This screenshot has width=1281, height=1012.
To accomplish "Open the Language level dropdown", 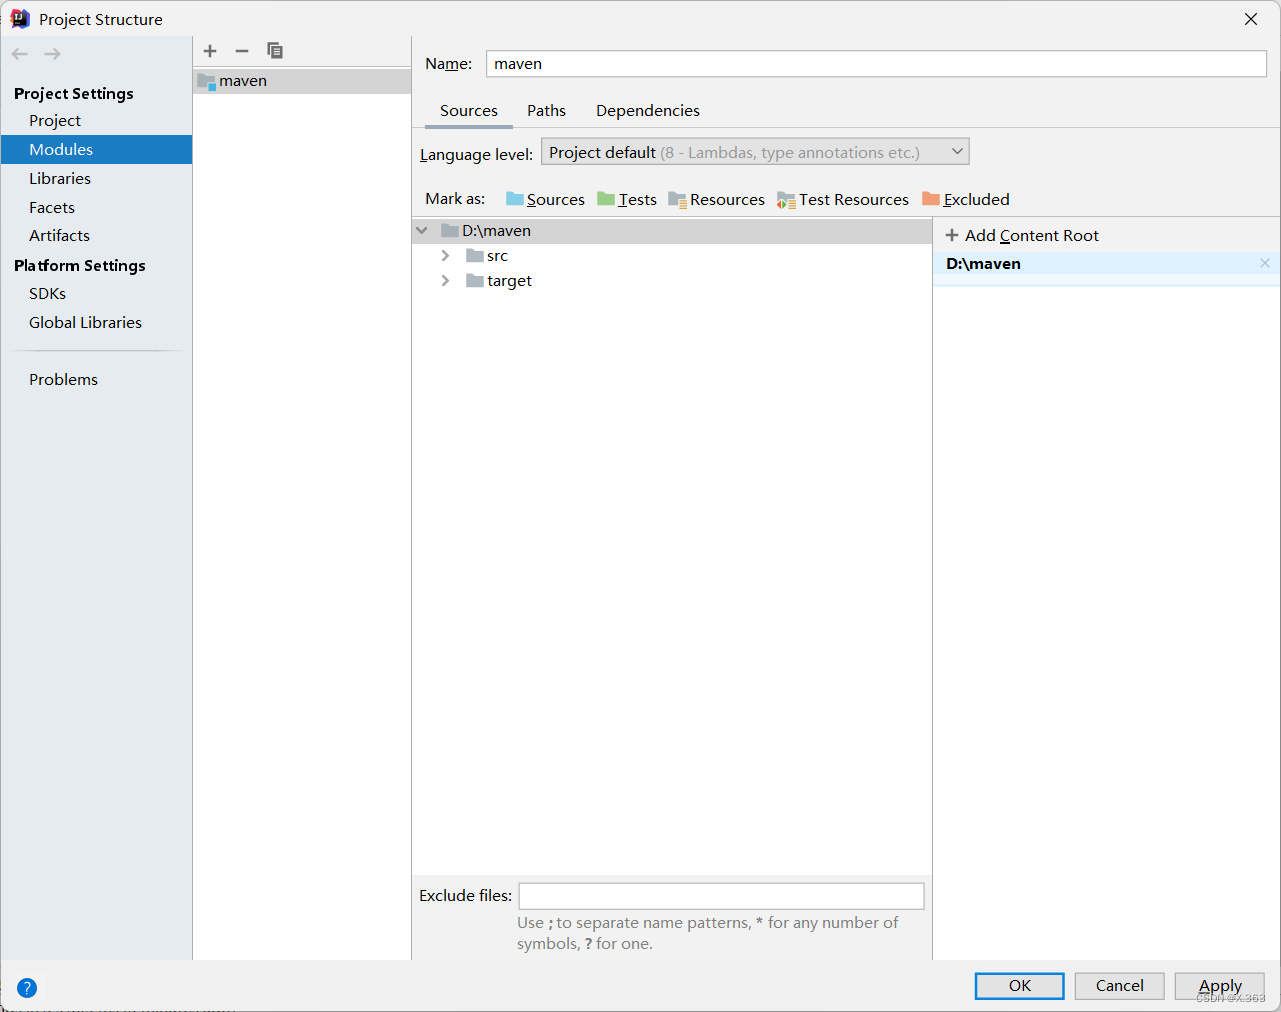I will (x=755, y=152).
